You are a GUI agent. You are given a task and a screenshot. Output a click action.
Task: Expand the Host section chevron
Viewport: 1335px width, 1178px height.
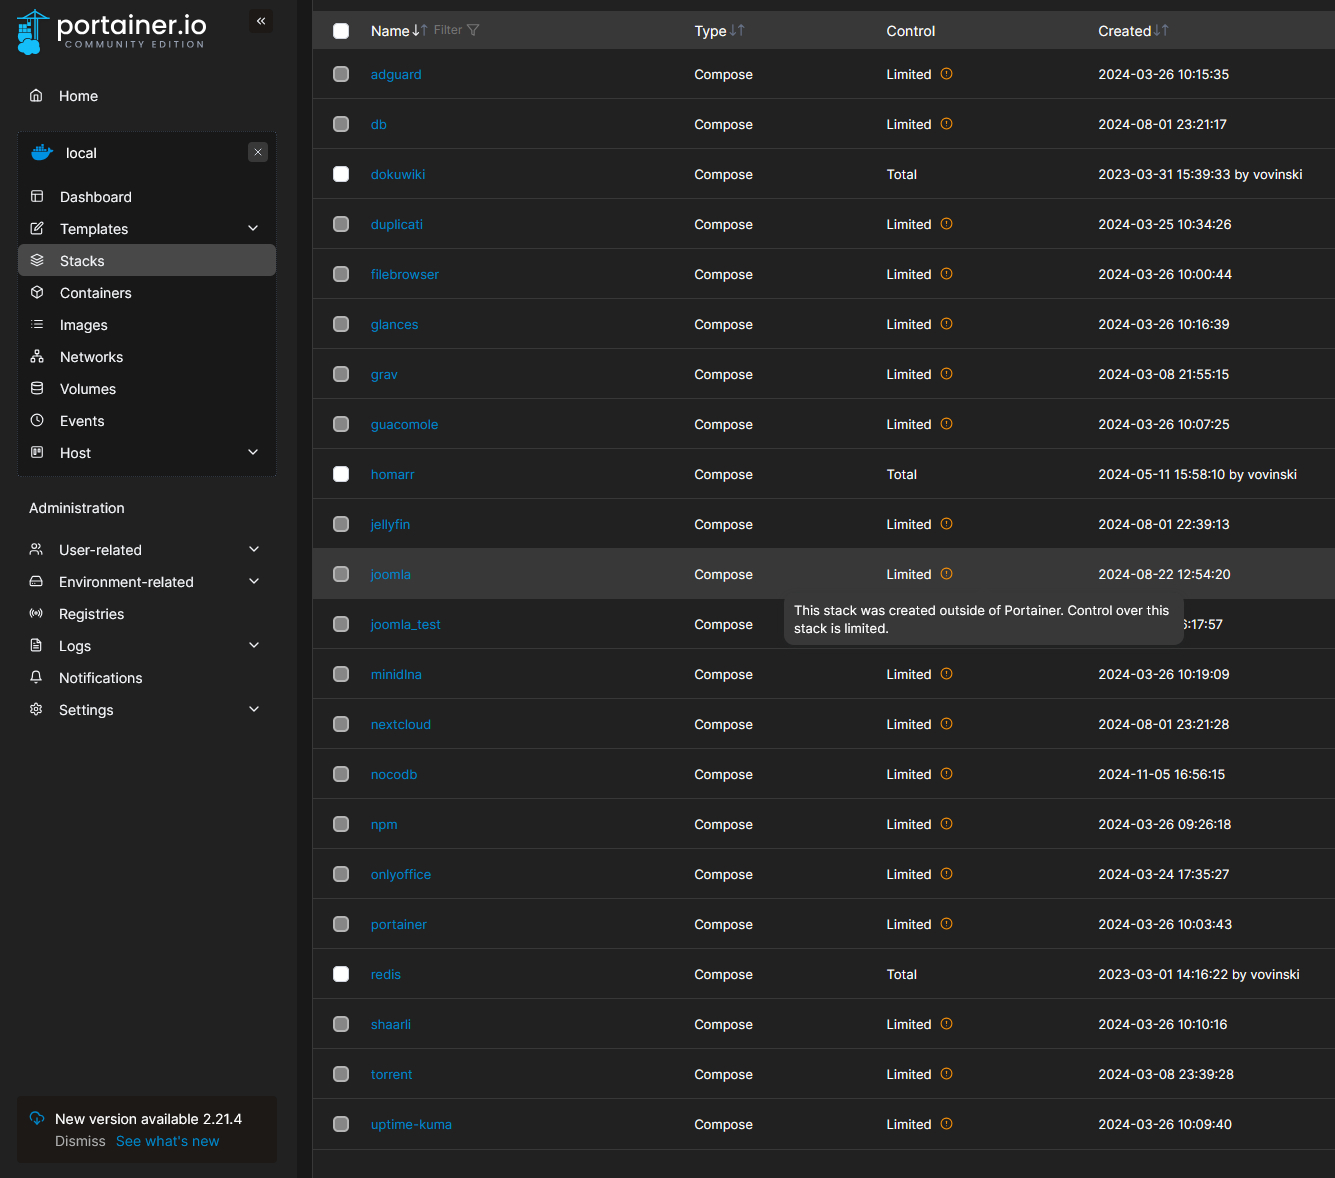point(253,453)
